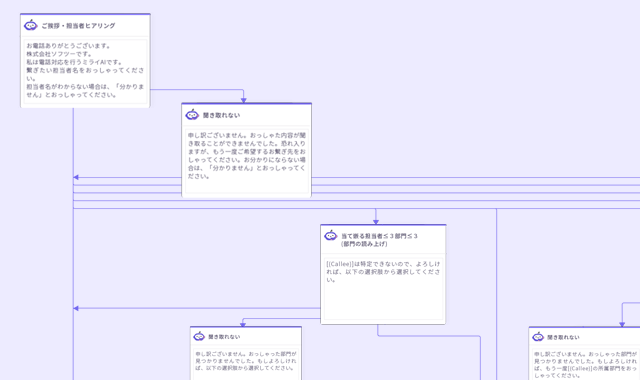Click message text starting 申し訳ございません。おっしゃった内容が聞き
This screenshot has width=640, height=380.
pos(247,156)
